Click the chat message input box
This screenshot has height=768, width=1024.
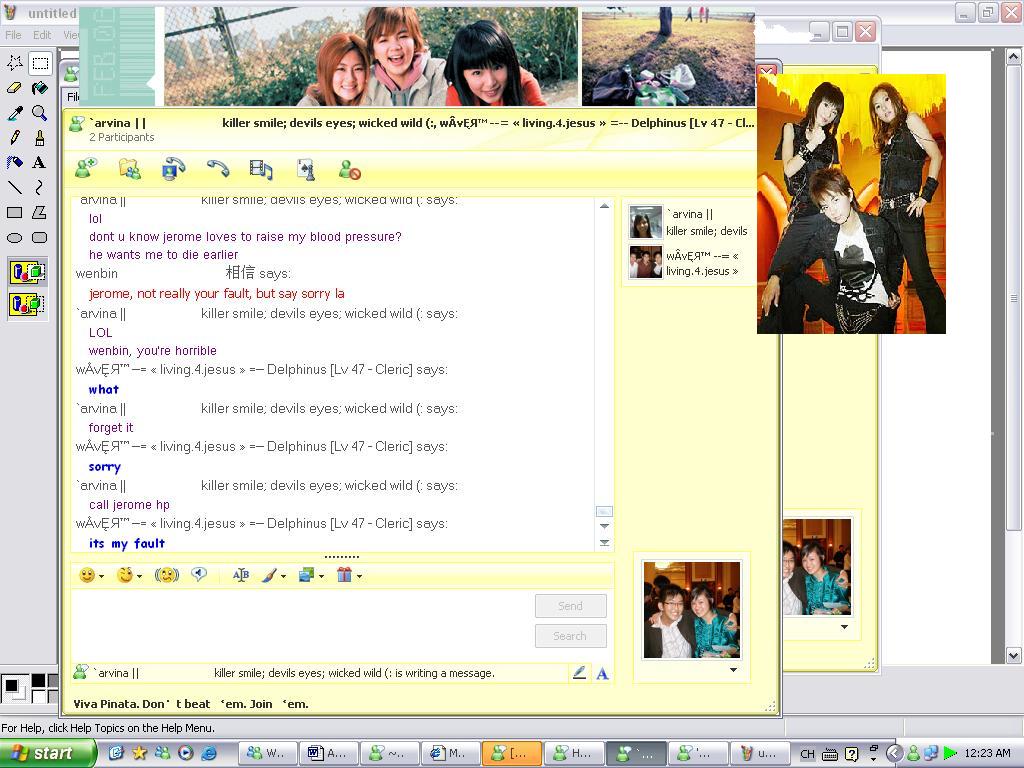point(302,623)
